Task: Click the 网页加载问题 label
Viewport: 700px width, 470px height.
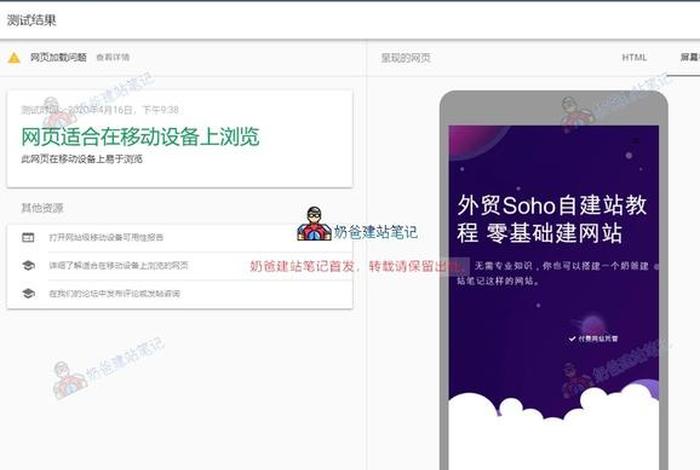Action: pos(58,57)
